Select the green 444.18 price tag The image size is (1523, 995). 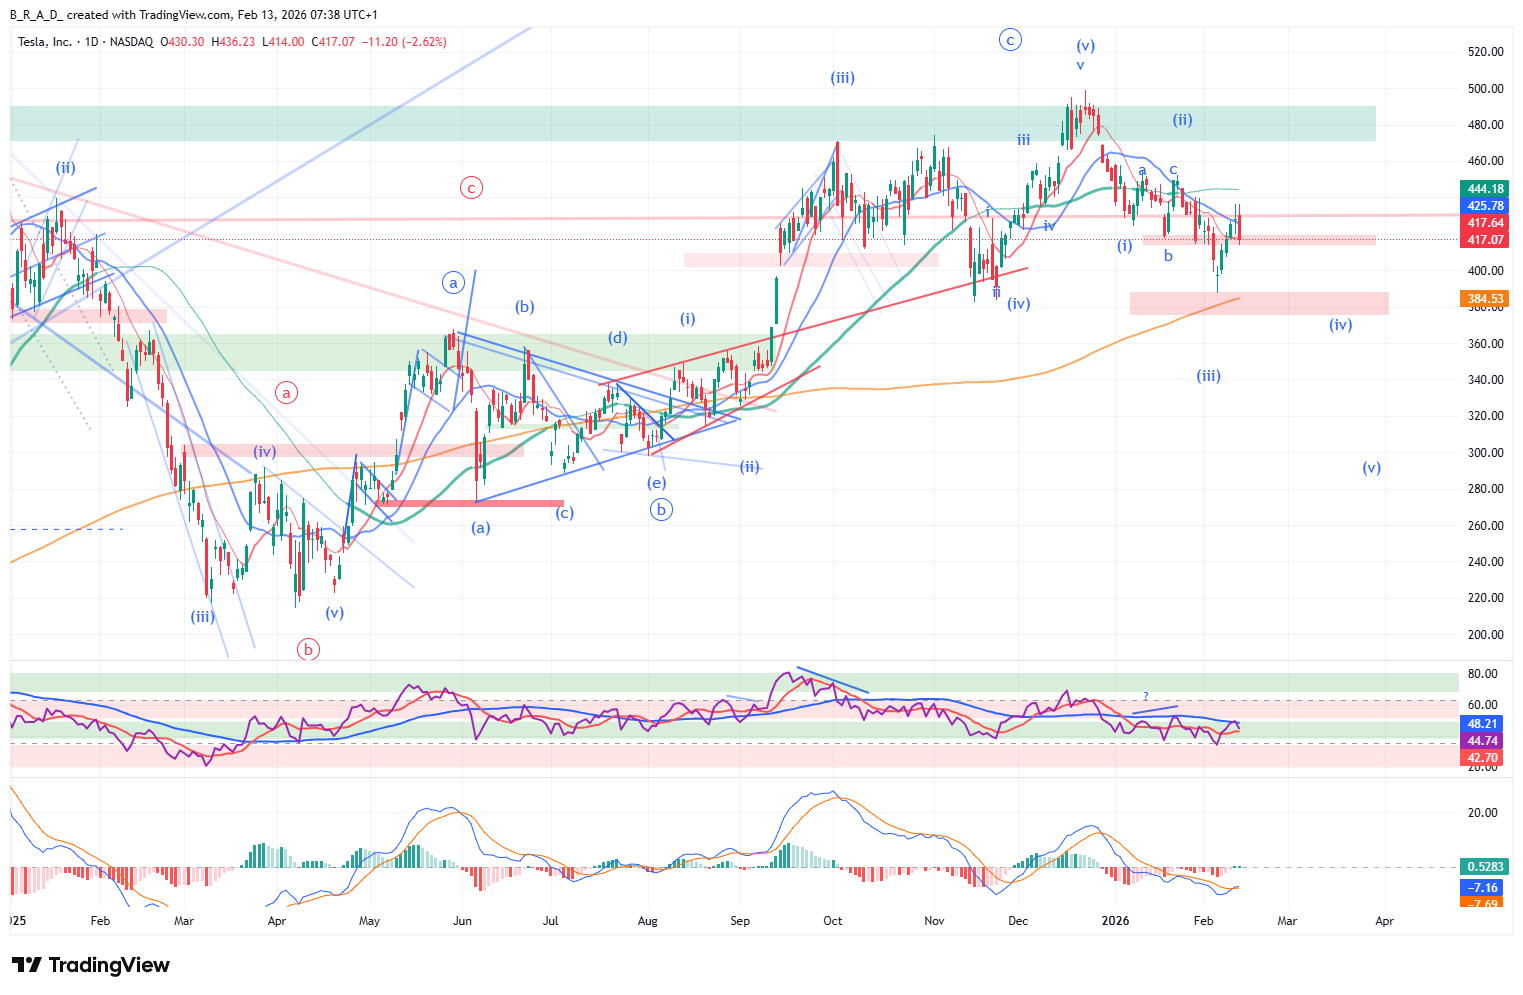pyautogui.click(x=1485, y=189)
